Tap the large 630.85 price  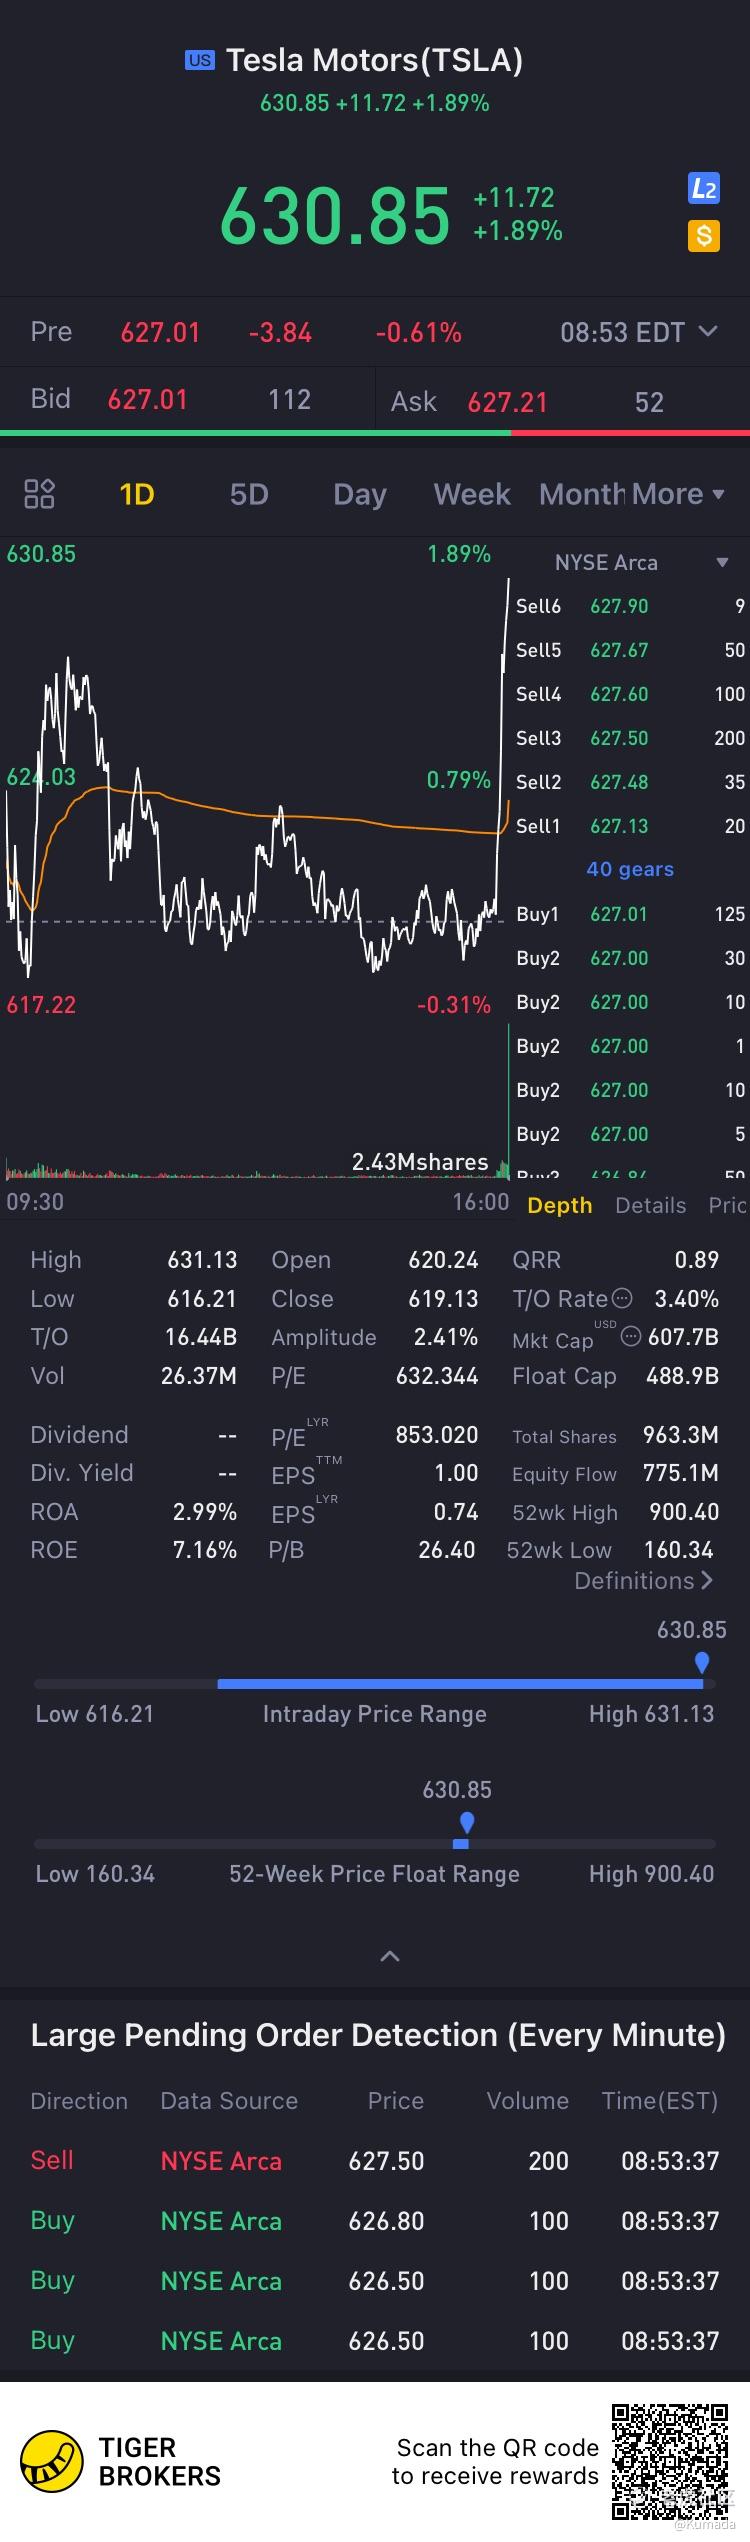pyautogui.click(x=335, y=215)
